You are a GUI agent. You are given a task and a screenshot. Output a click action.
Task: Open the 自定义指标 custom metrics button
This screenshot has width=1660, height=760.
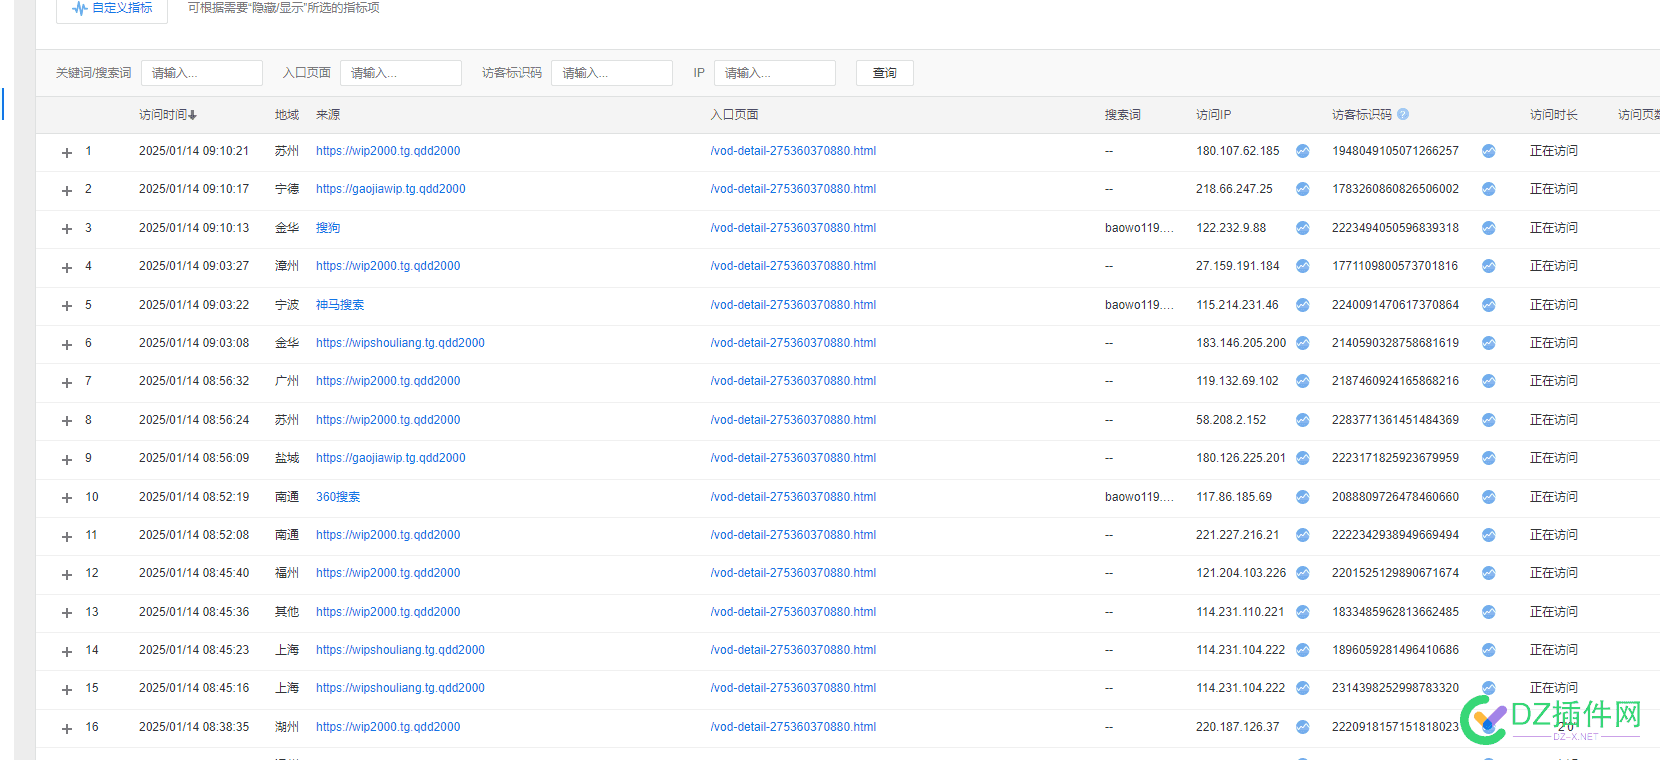pos(112,8)
